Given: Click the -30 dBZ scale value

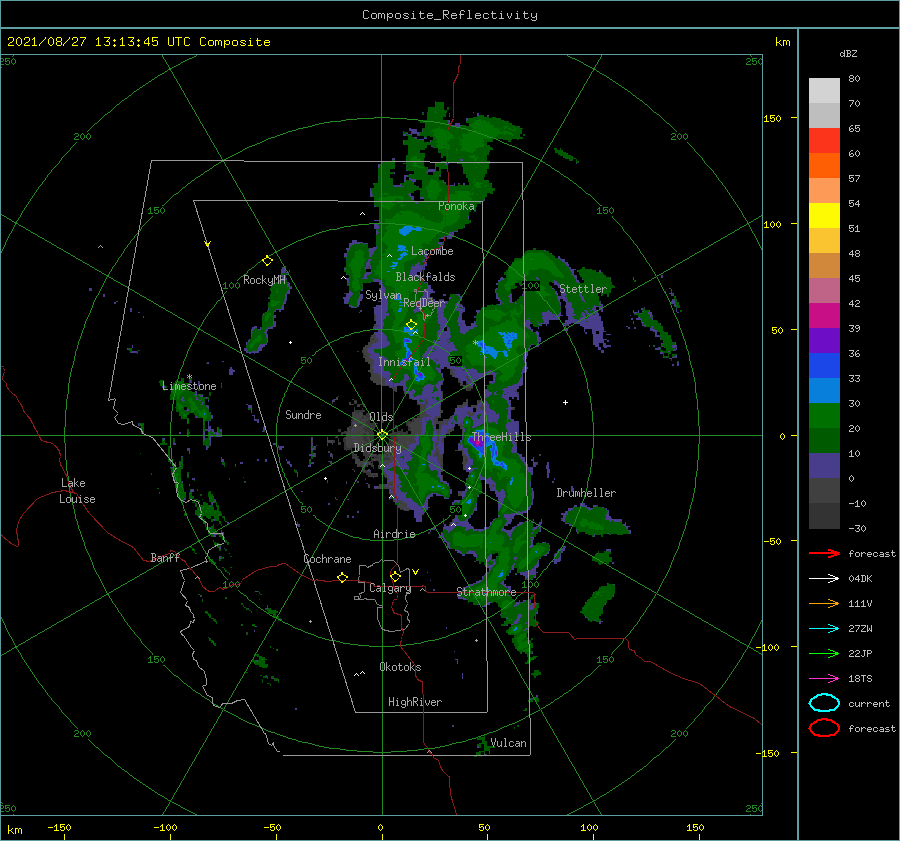Looking at the screenshot, I should pos(857,528).
